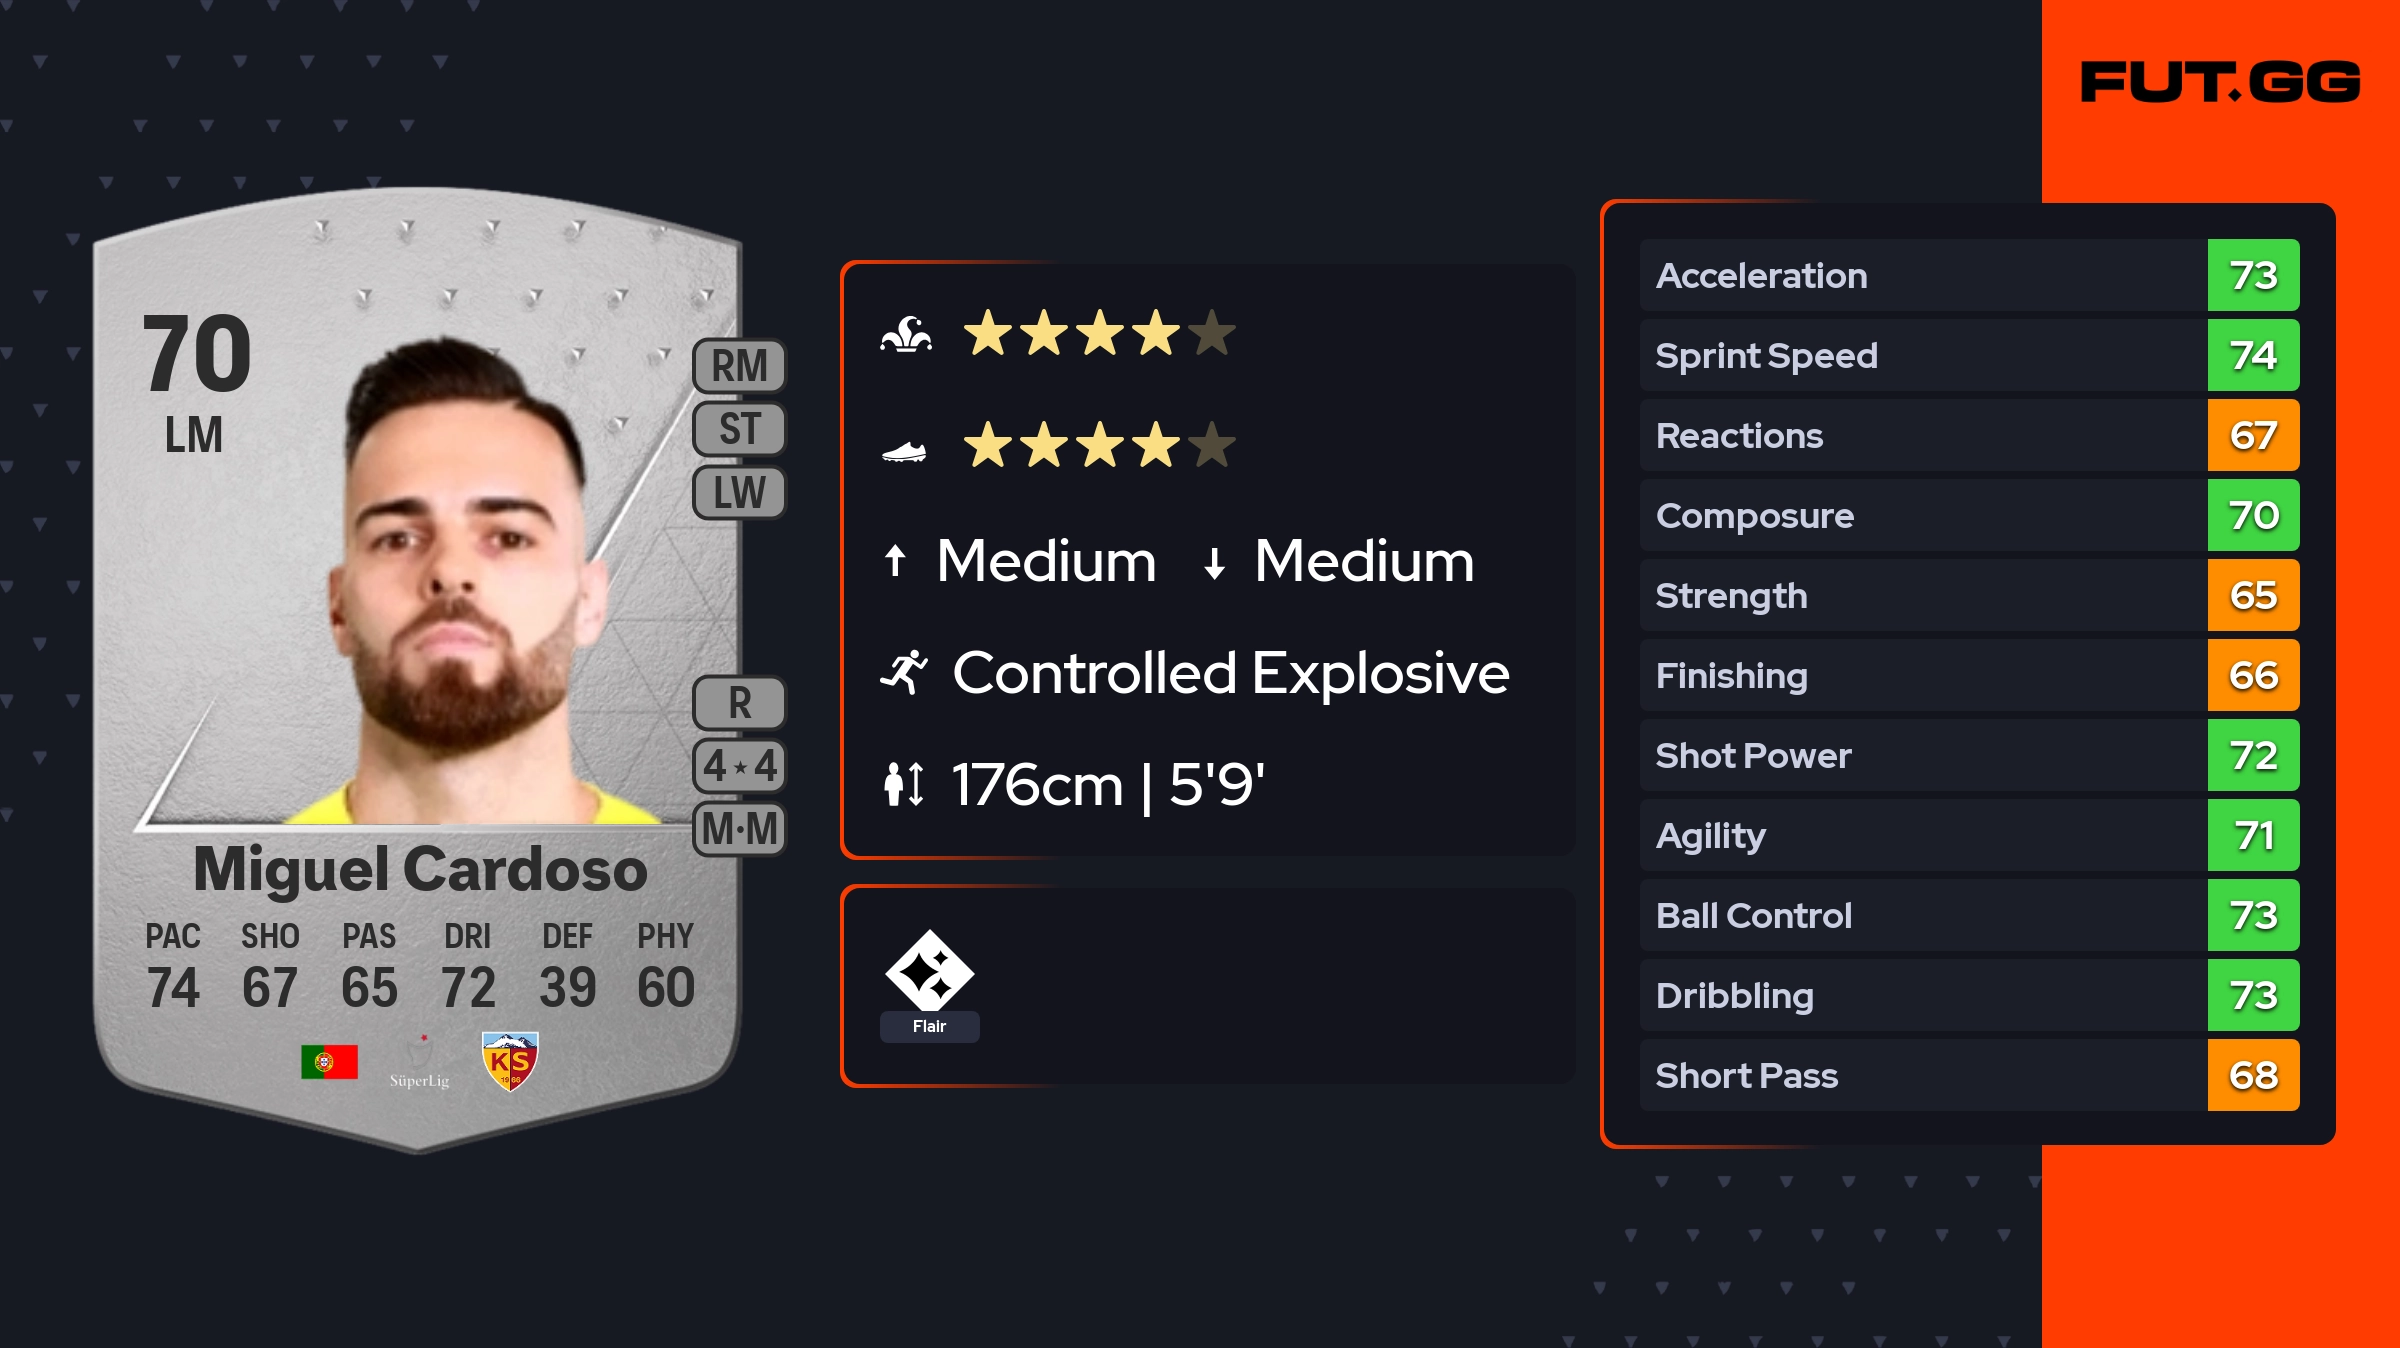The width and height of the screenshot is (2400, 1348).
Task: Click the green Acceleration 73 rating box
Action: (2253, 275)
